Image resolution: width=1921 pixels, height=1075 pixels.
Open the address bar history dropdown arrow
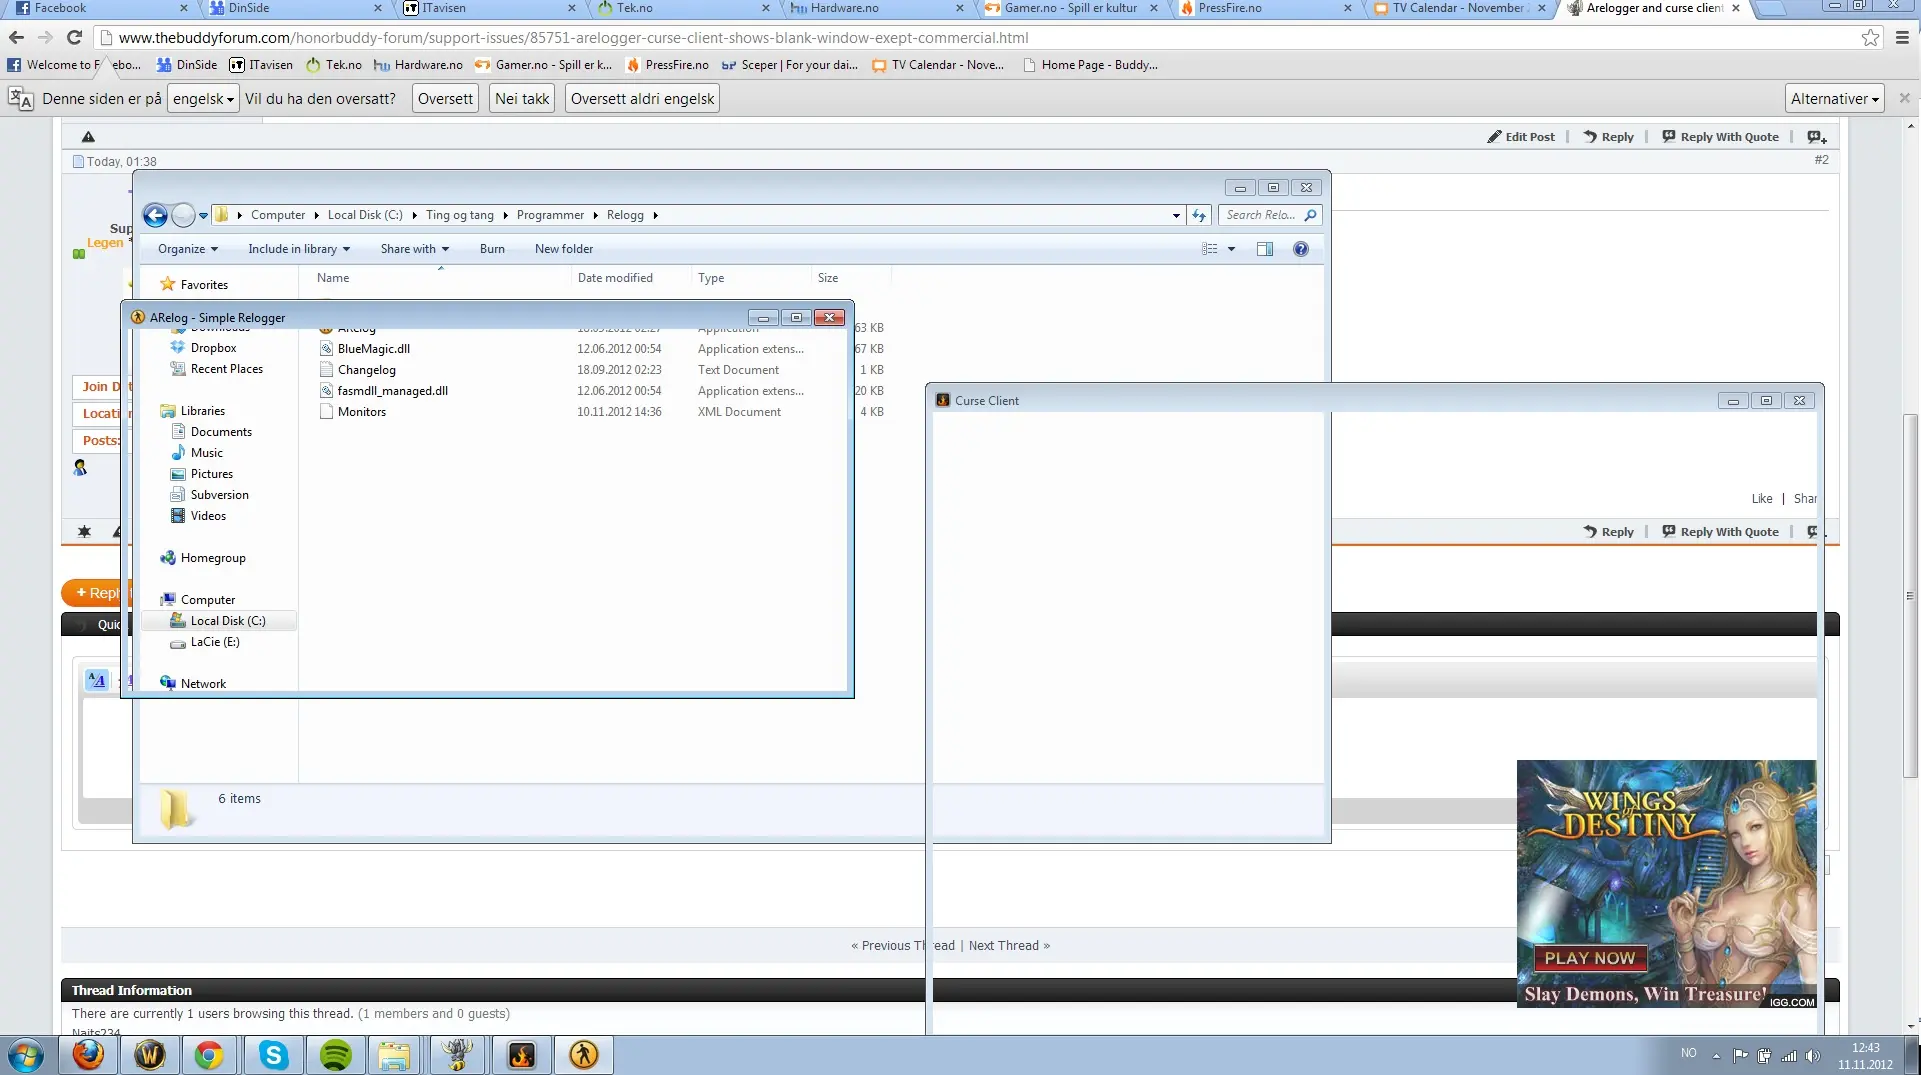click(1176, 215)
